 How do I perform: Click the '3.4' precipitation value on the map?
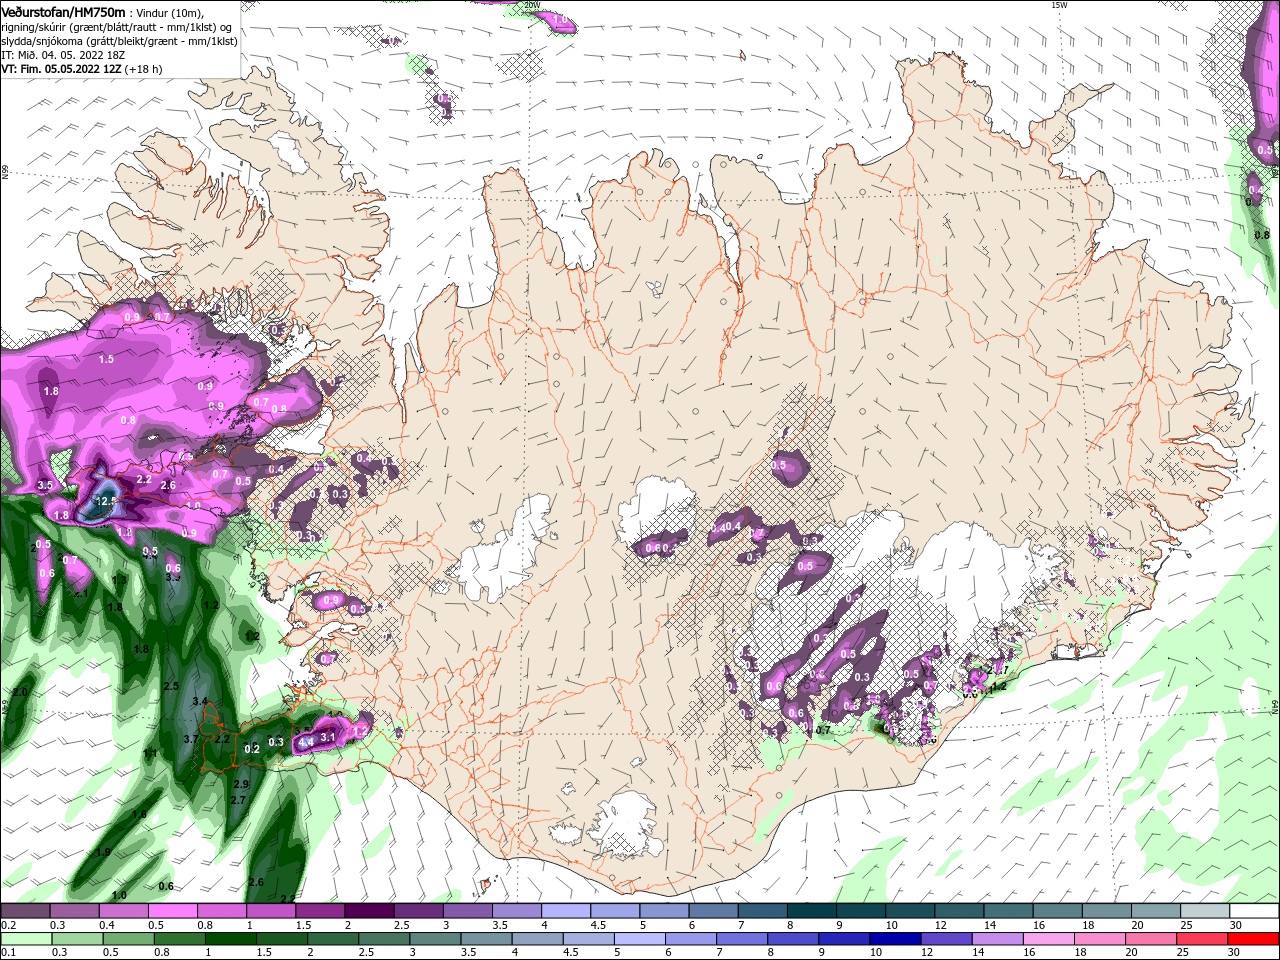tap(199, 702)
